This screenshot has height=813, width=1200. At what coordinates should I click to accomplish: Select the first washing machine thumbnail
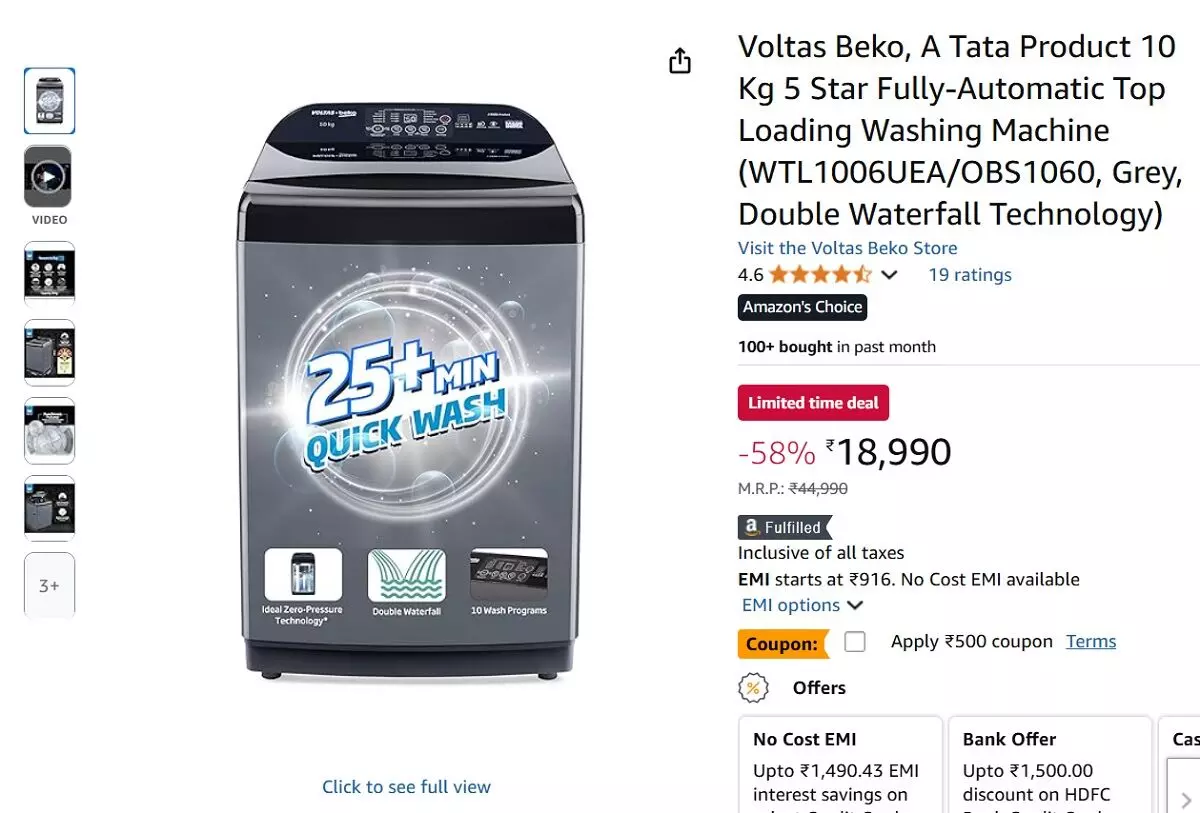[49, 101]
